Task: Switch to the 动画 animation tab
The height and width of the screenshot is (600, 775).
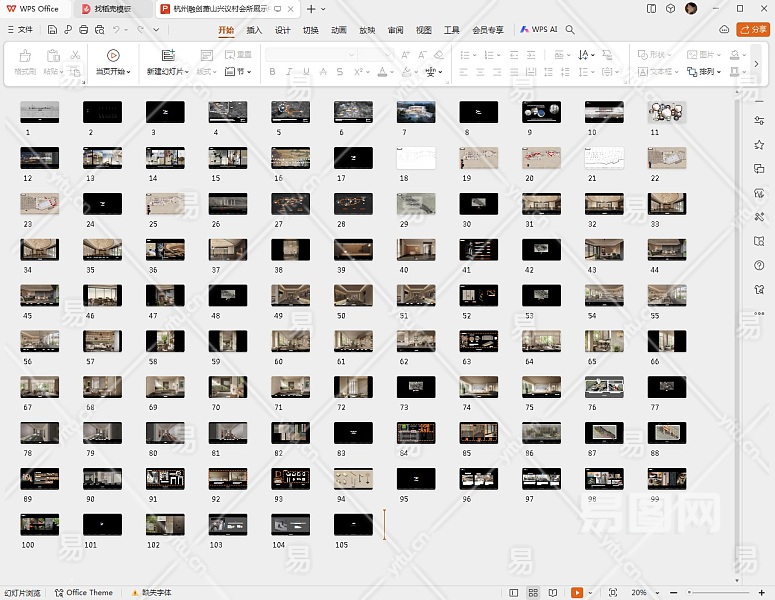Action: (339, 30)
